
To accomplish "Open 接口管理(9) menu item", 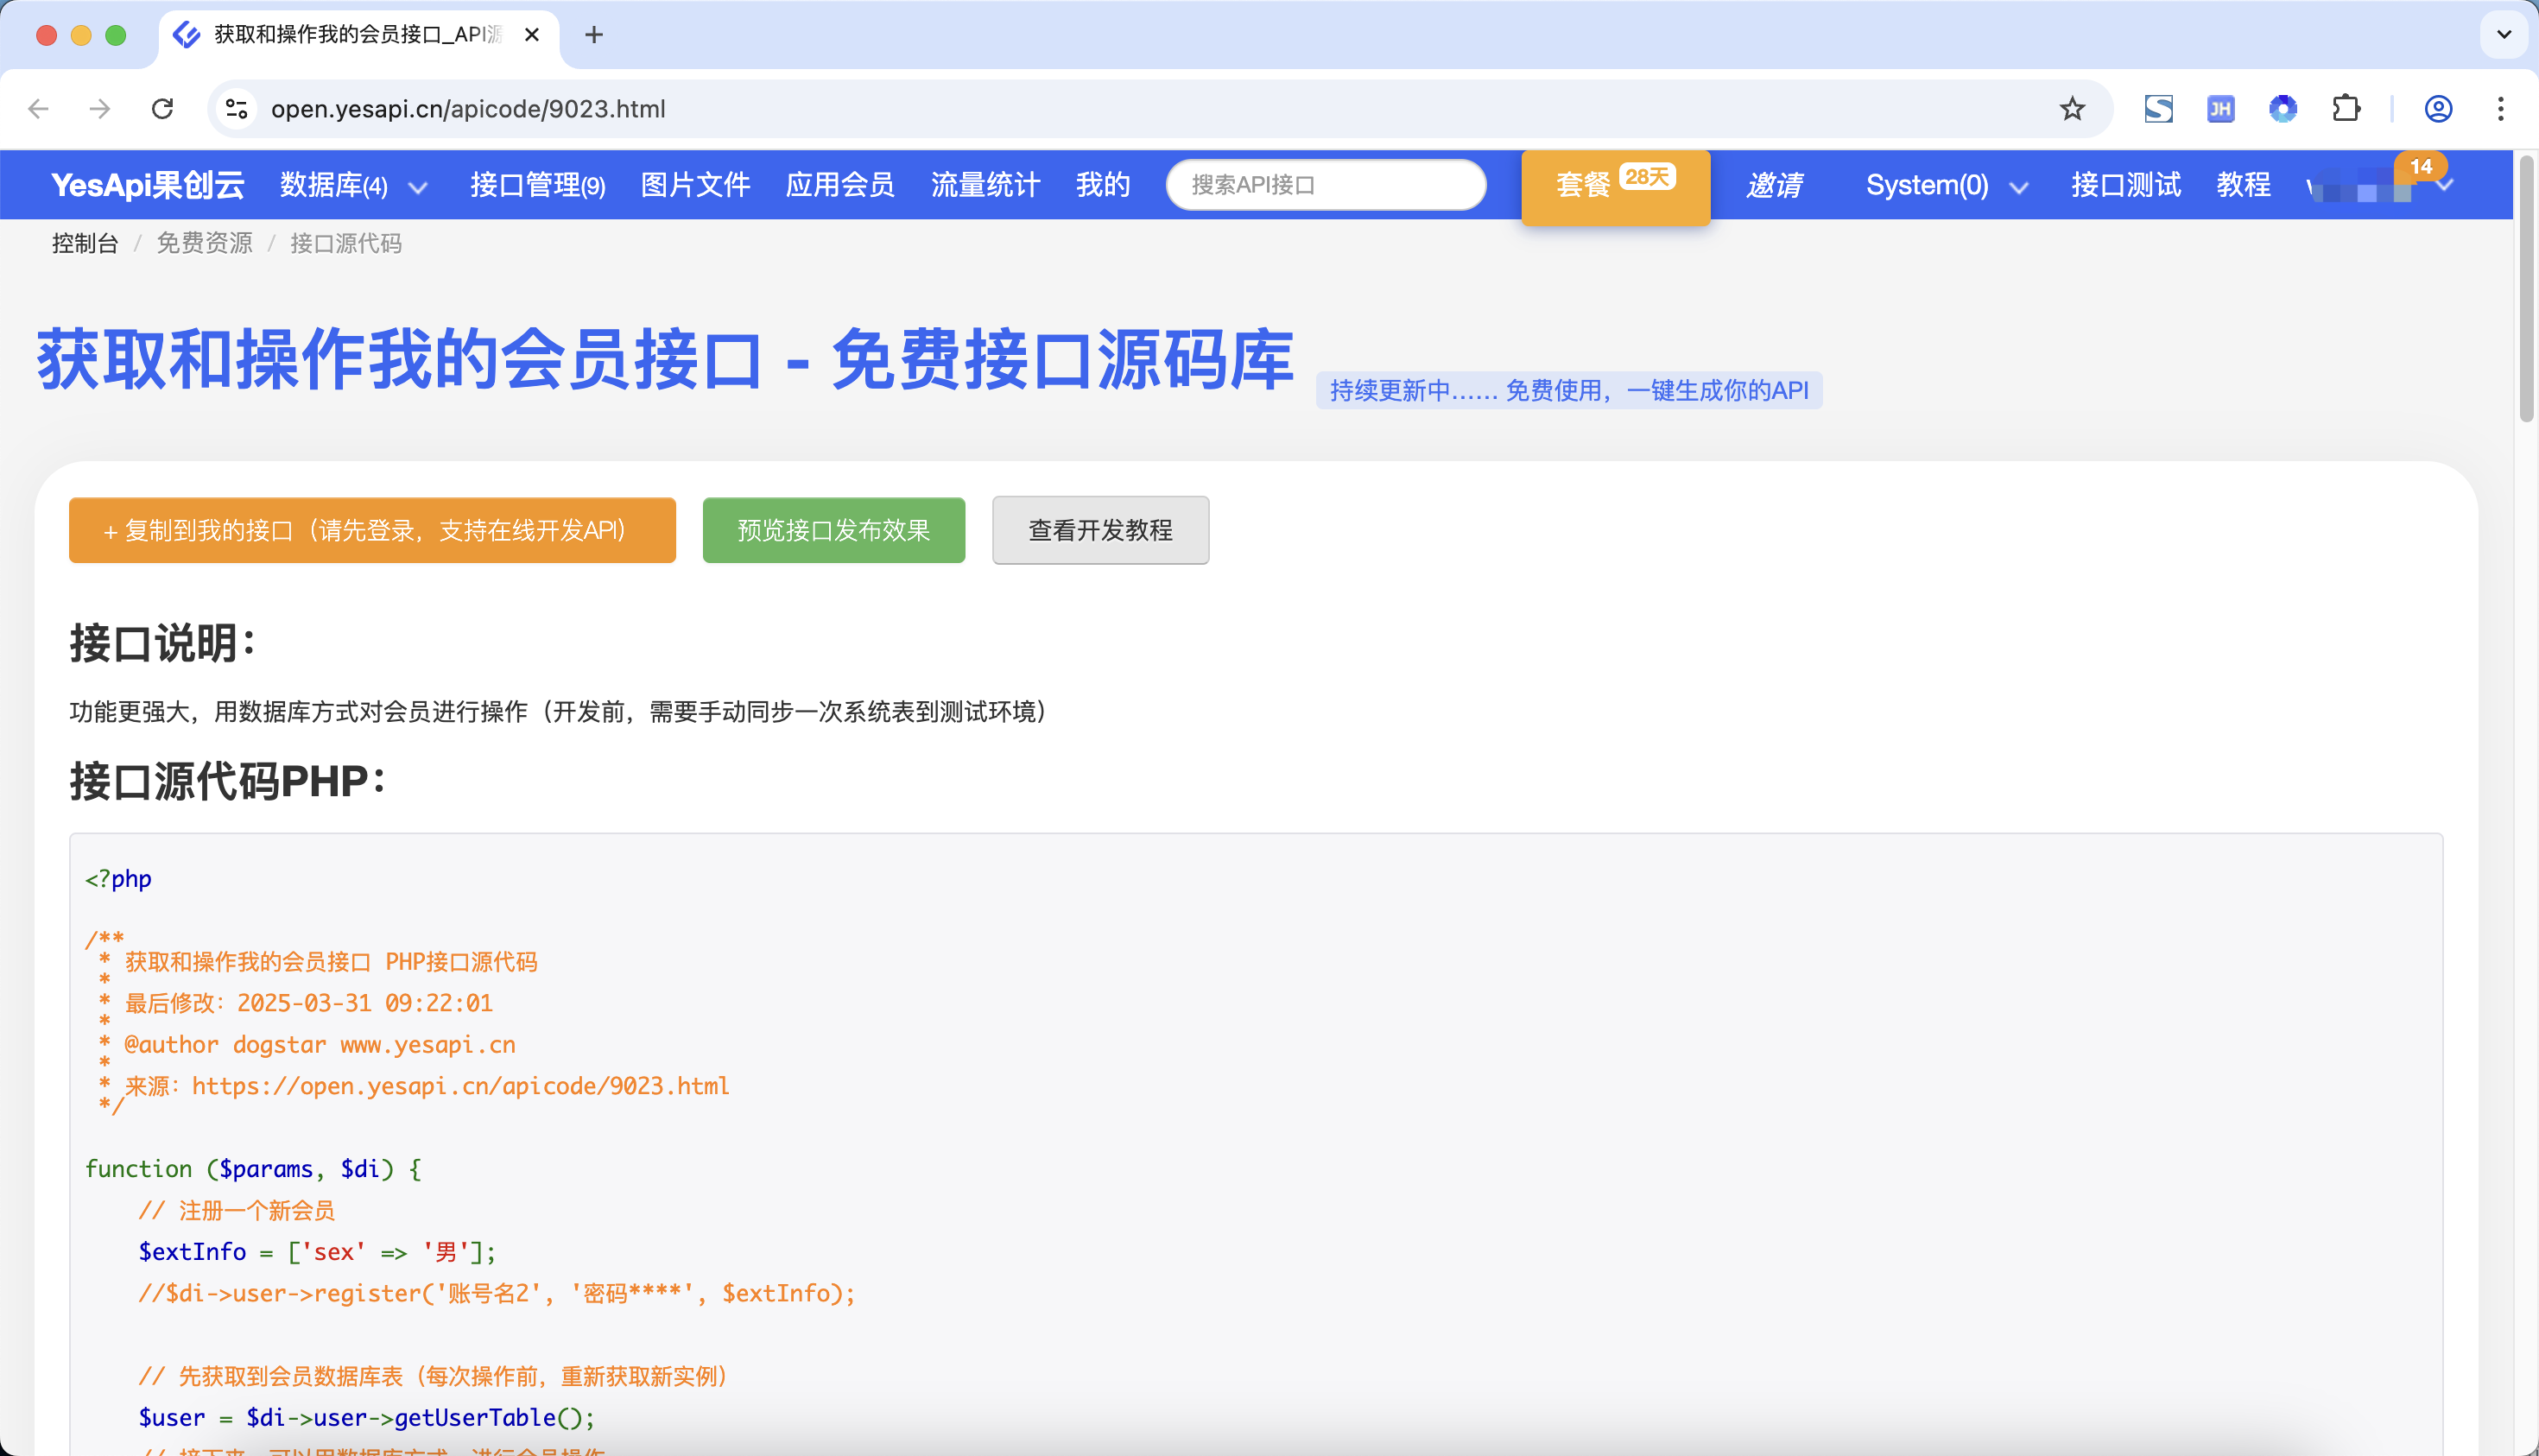I will (537, 185).
